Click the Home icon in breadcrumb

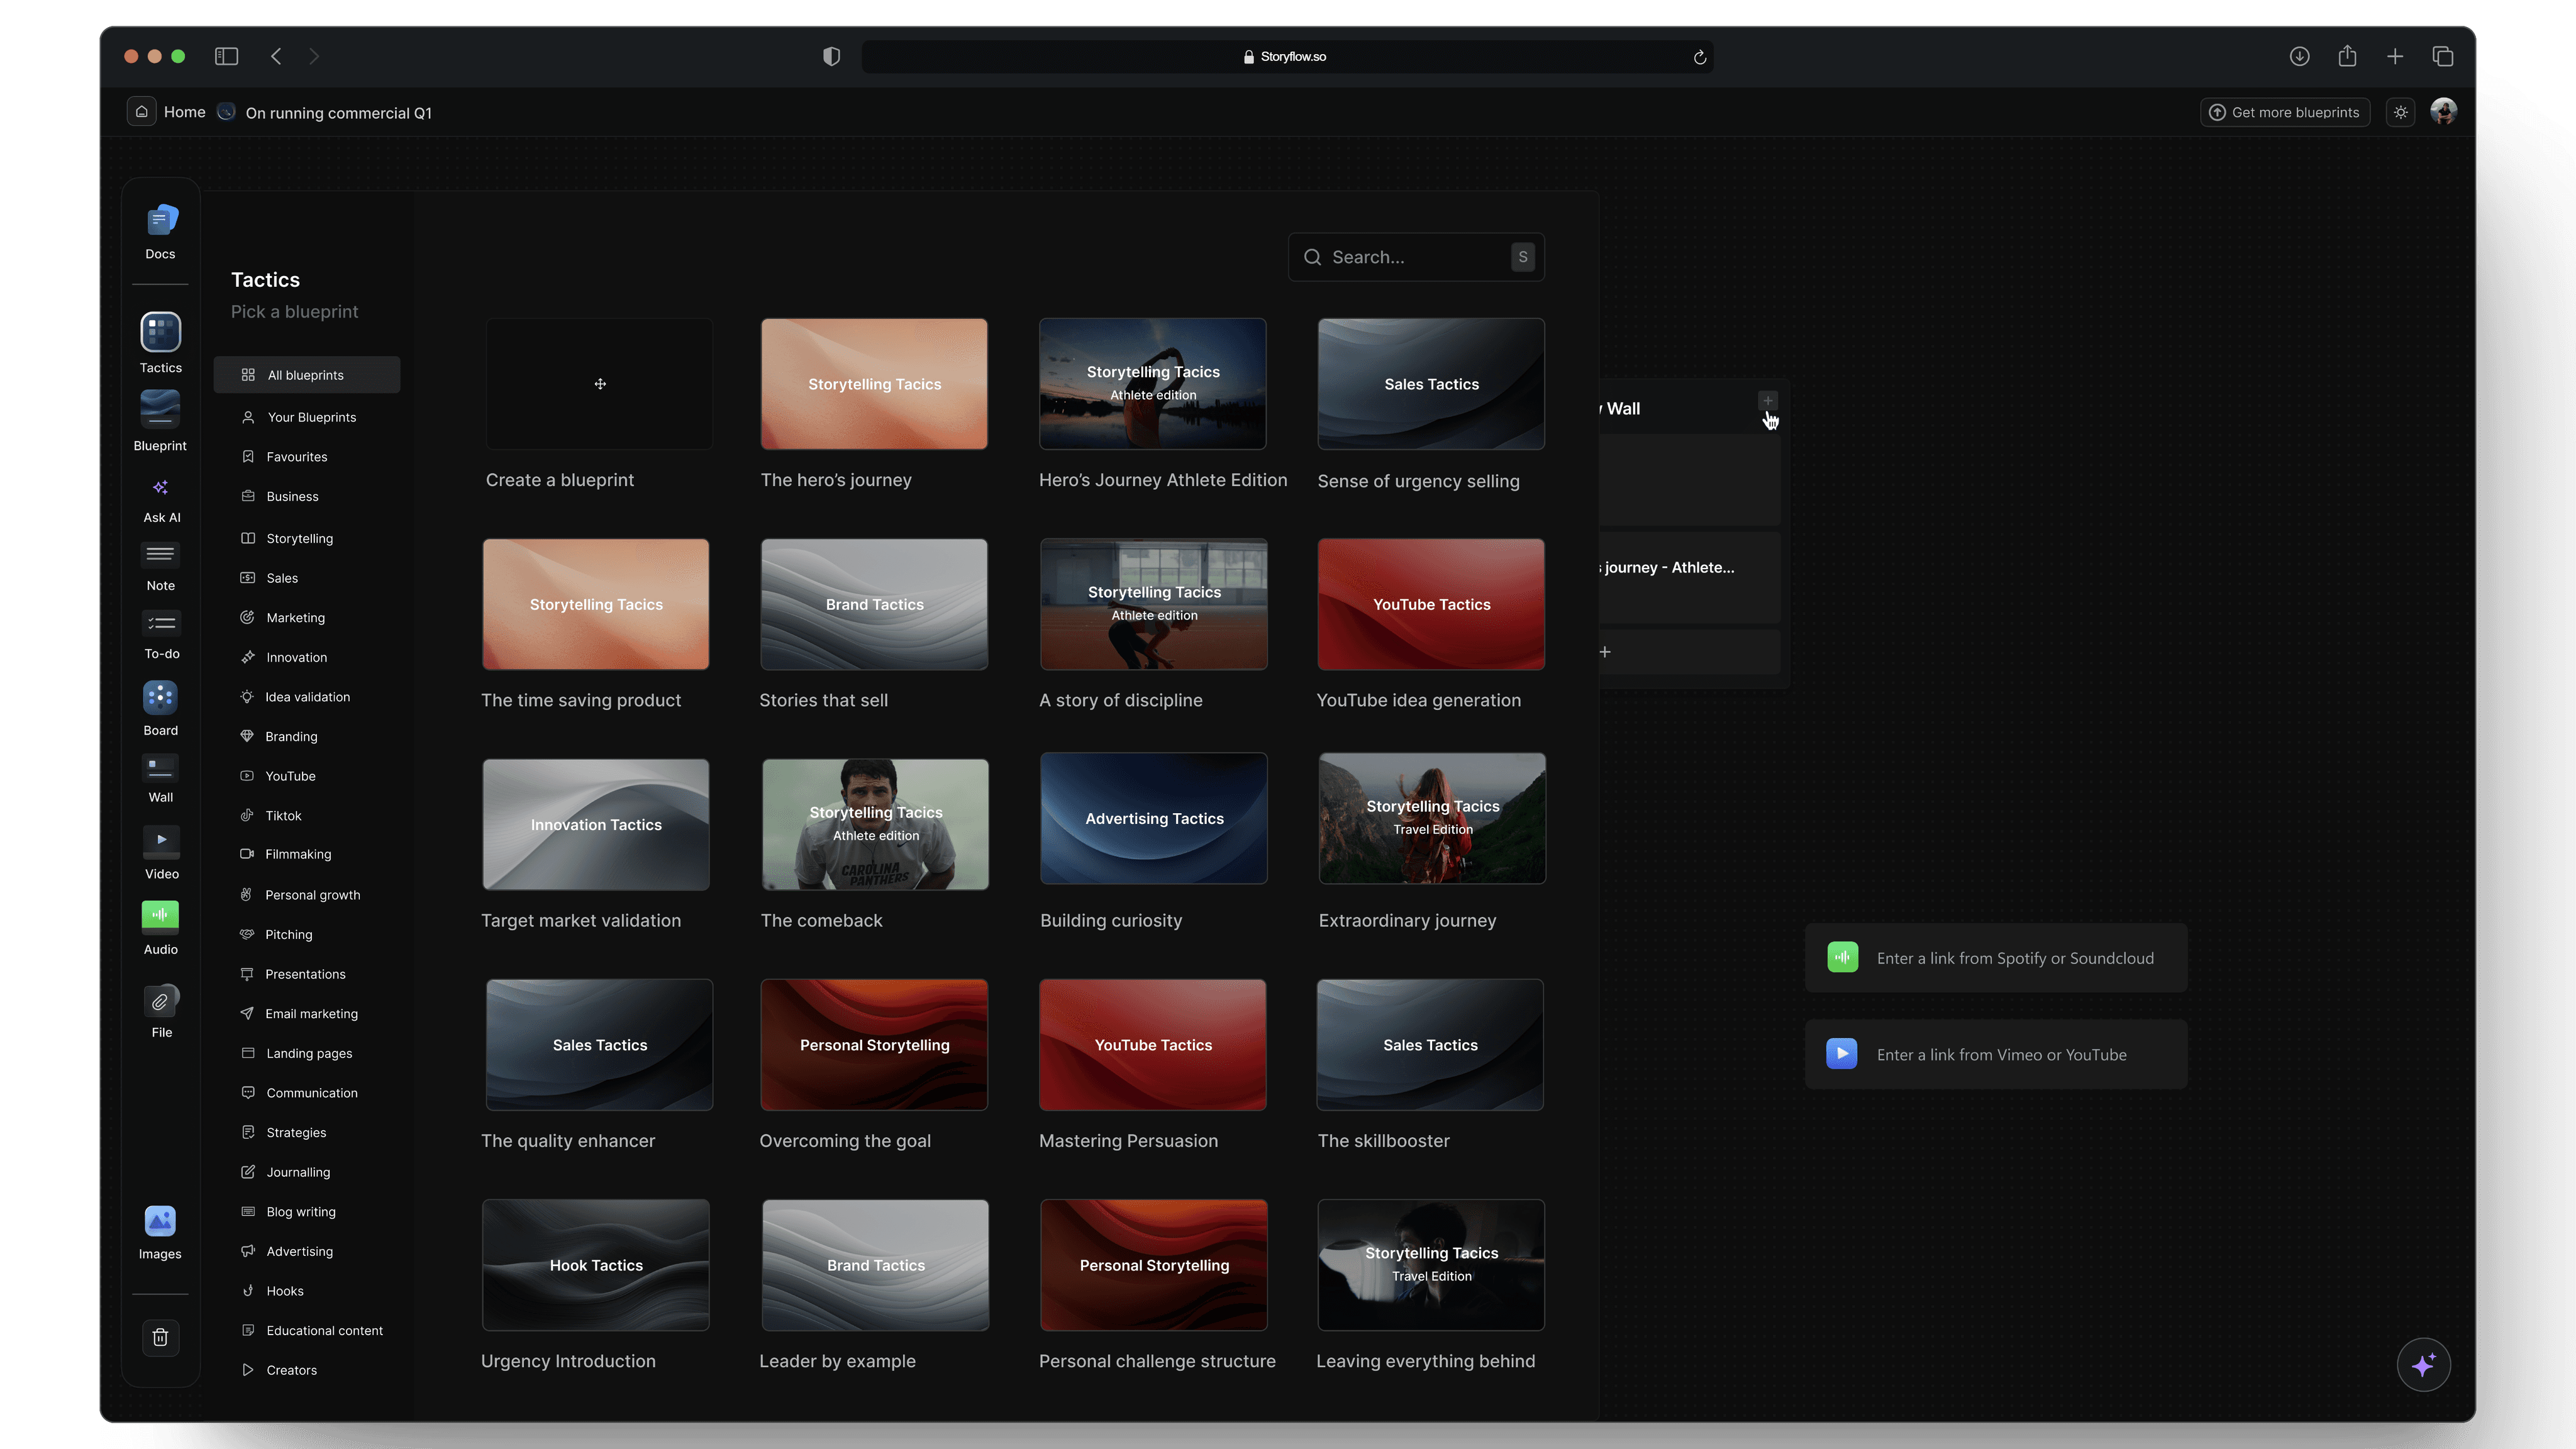click(142, 112)
